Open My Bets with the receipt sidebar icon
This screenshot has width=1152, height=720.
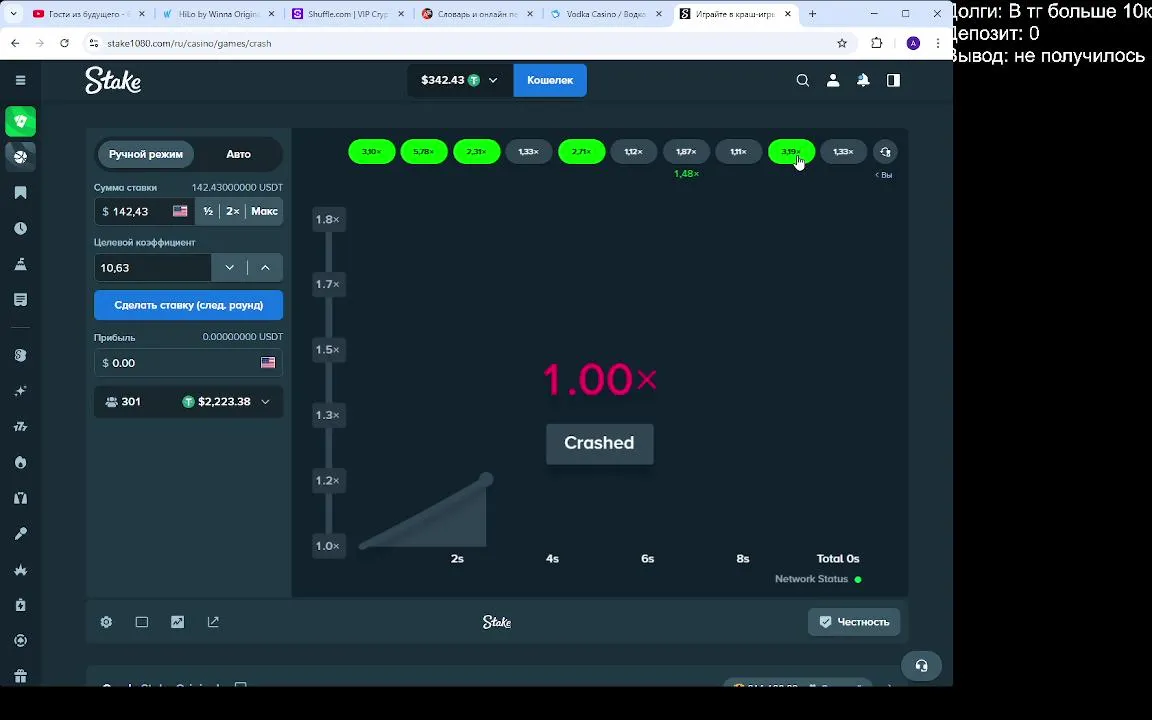coord(21,300)
